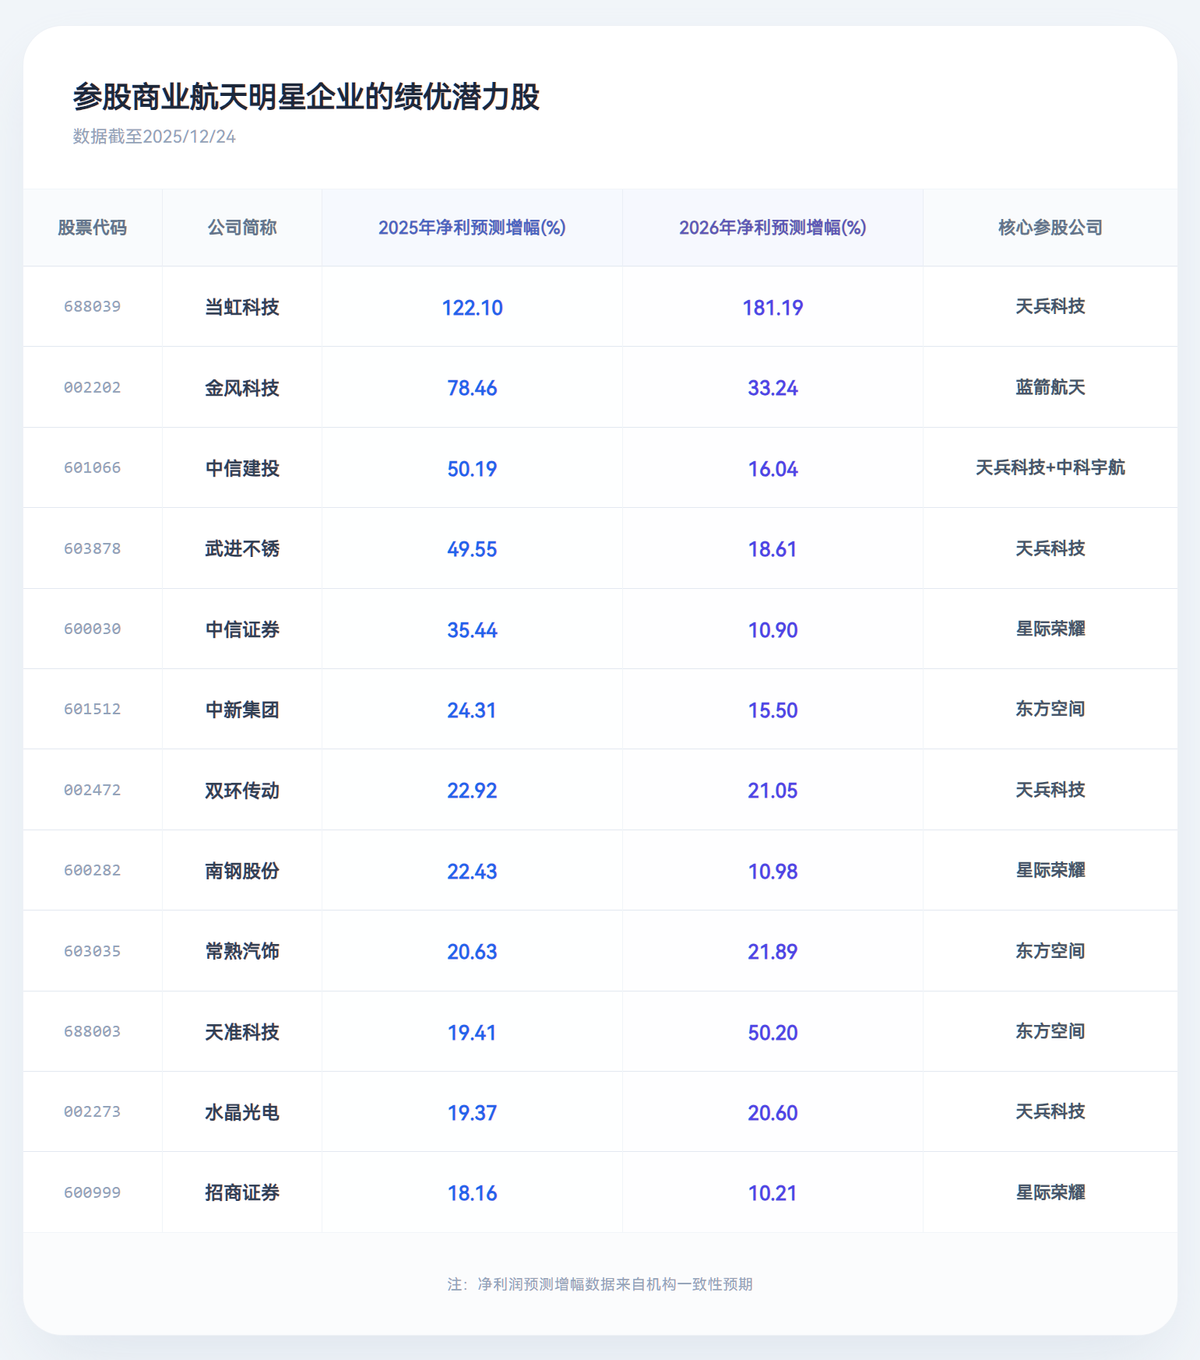Click the 公司简称 column header
This screenshot has width=1200, height=1360.
coord(242,228)
